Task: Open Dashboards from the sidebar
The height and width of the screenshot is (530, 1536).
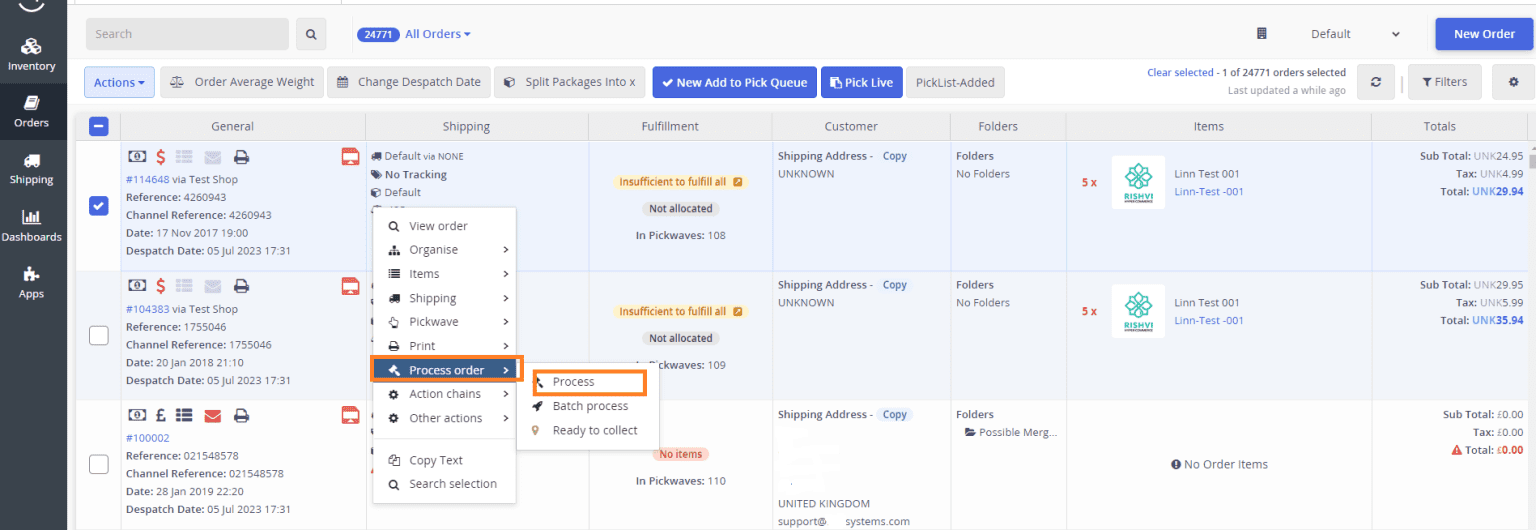Action: (31, 226)
